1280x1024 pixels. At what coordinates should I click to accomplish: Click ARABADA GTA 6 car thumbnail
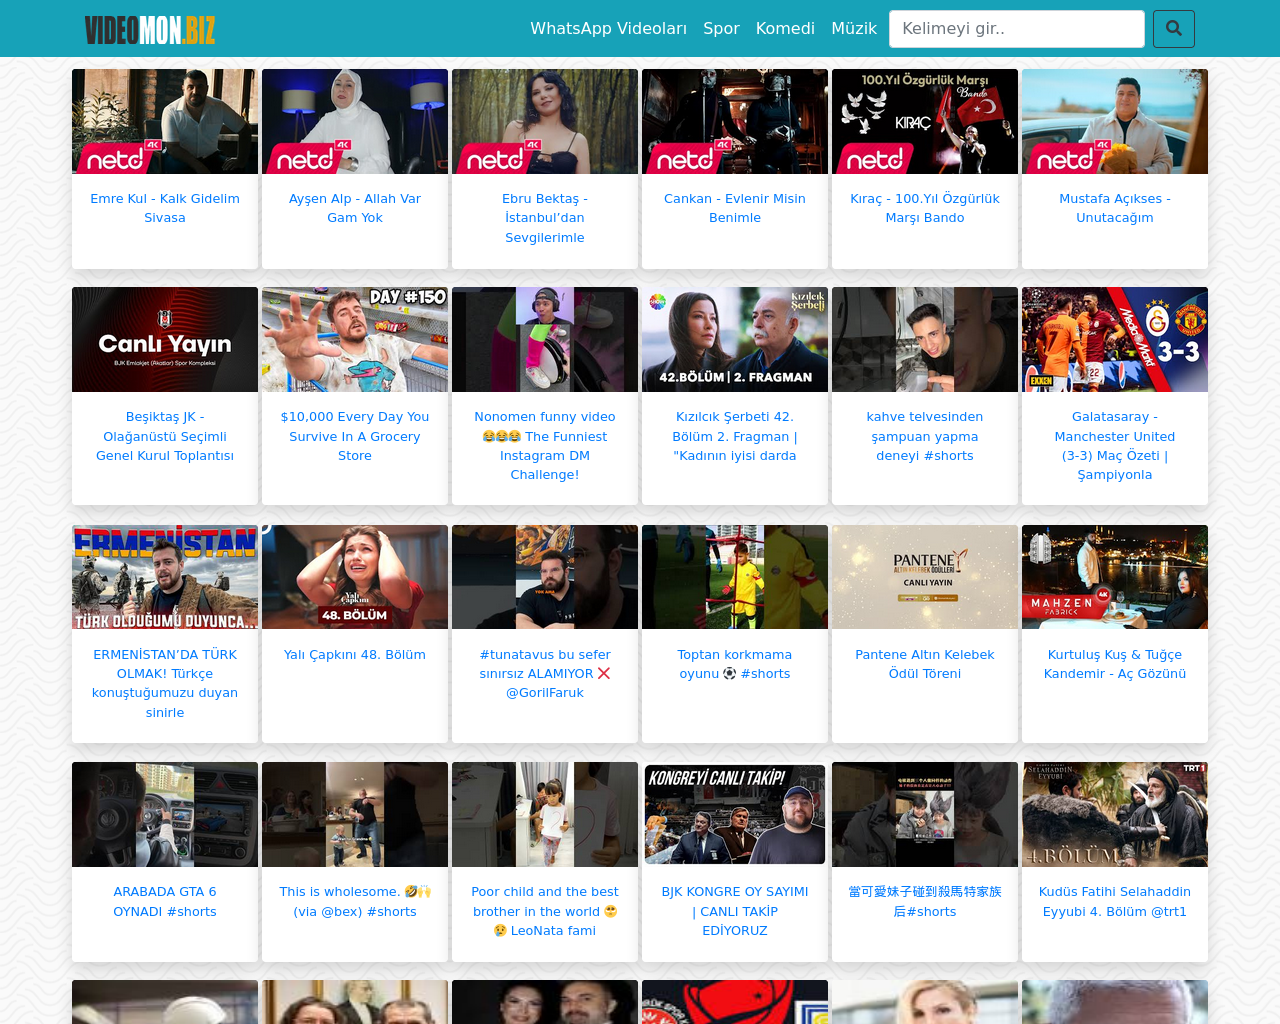click(165, 814)
